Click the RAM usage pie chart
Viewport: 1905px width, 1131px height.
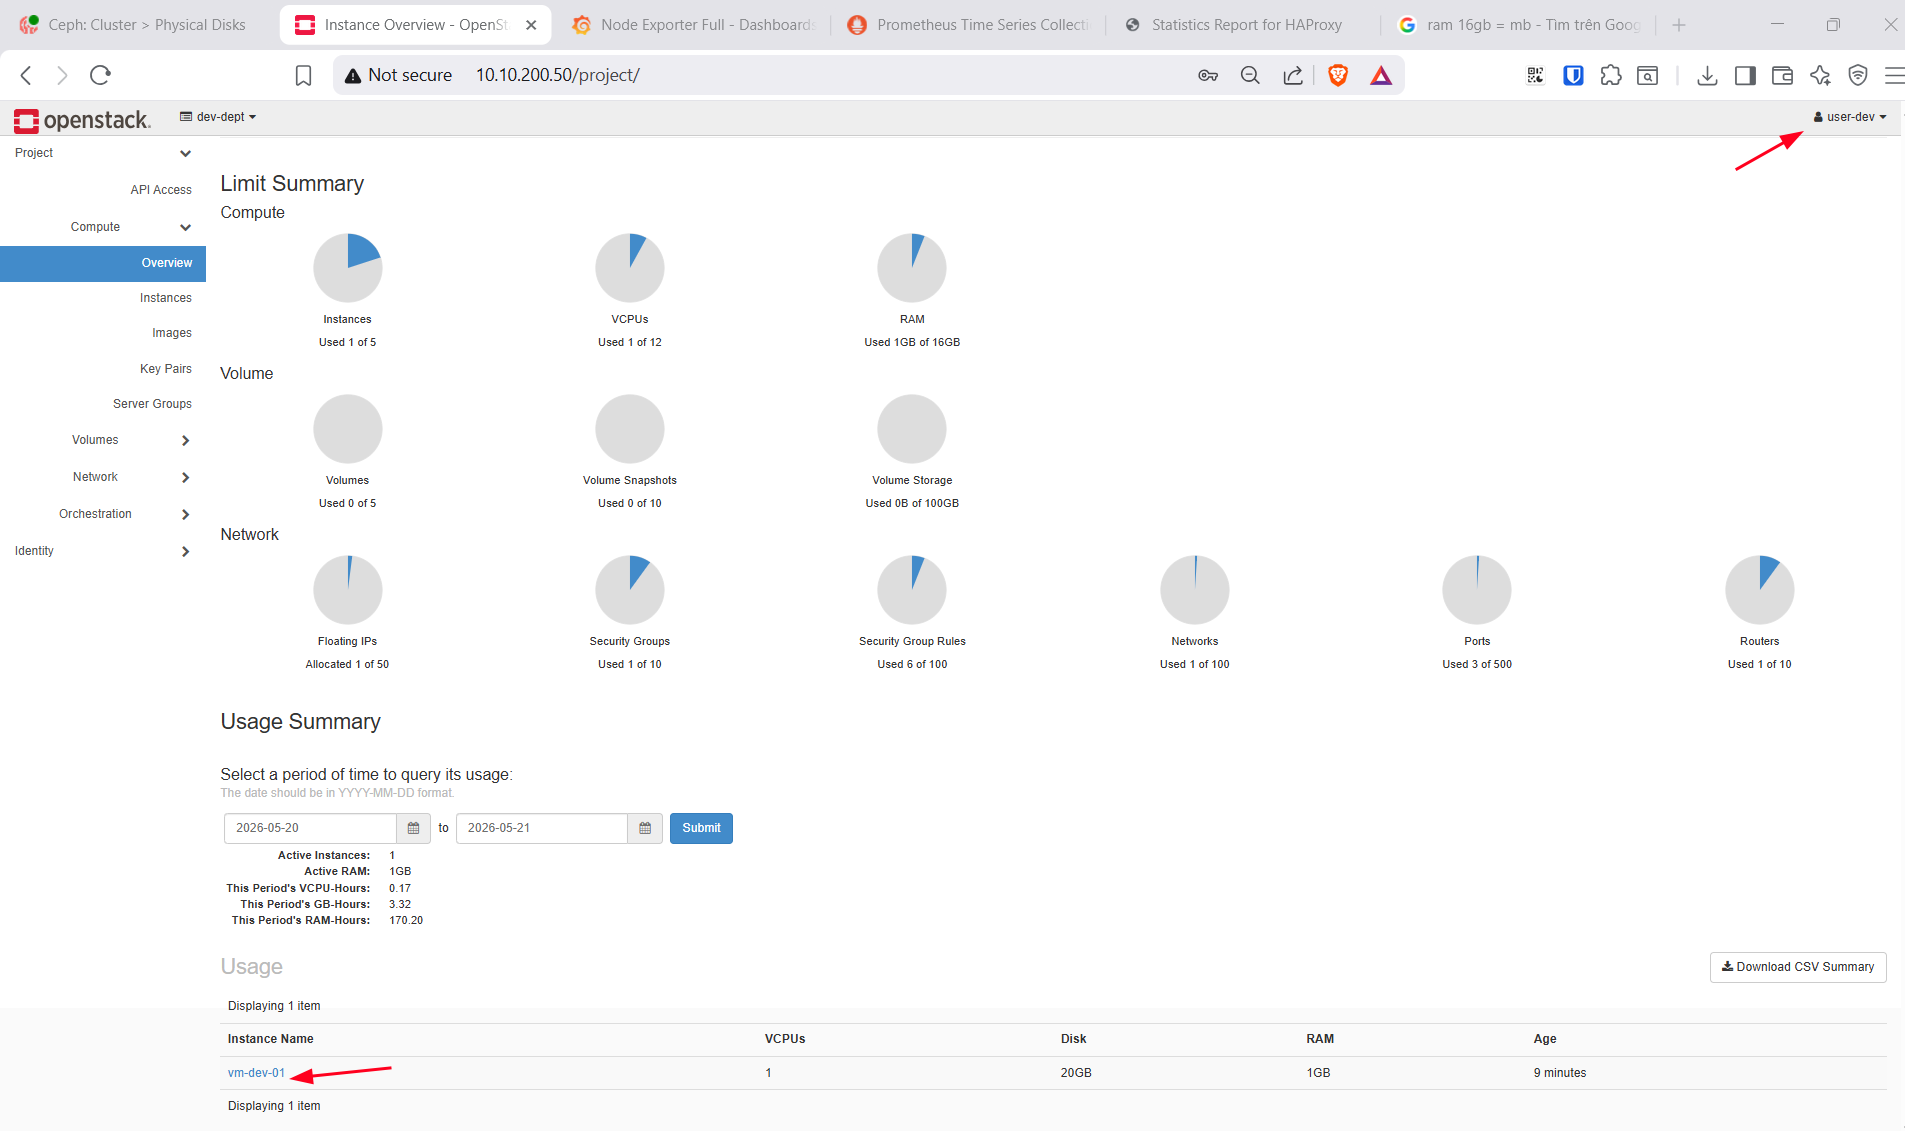coord(912,268)
